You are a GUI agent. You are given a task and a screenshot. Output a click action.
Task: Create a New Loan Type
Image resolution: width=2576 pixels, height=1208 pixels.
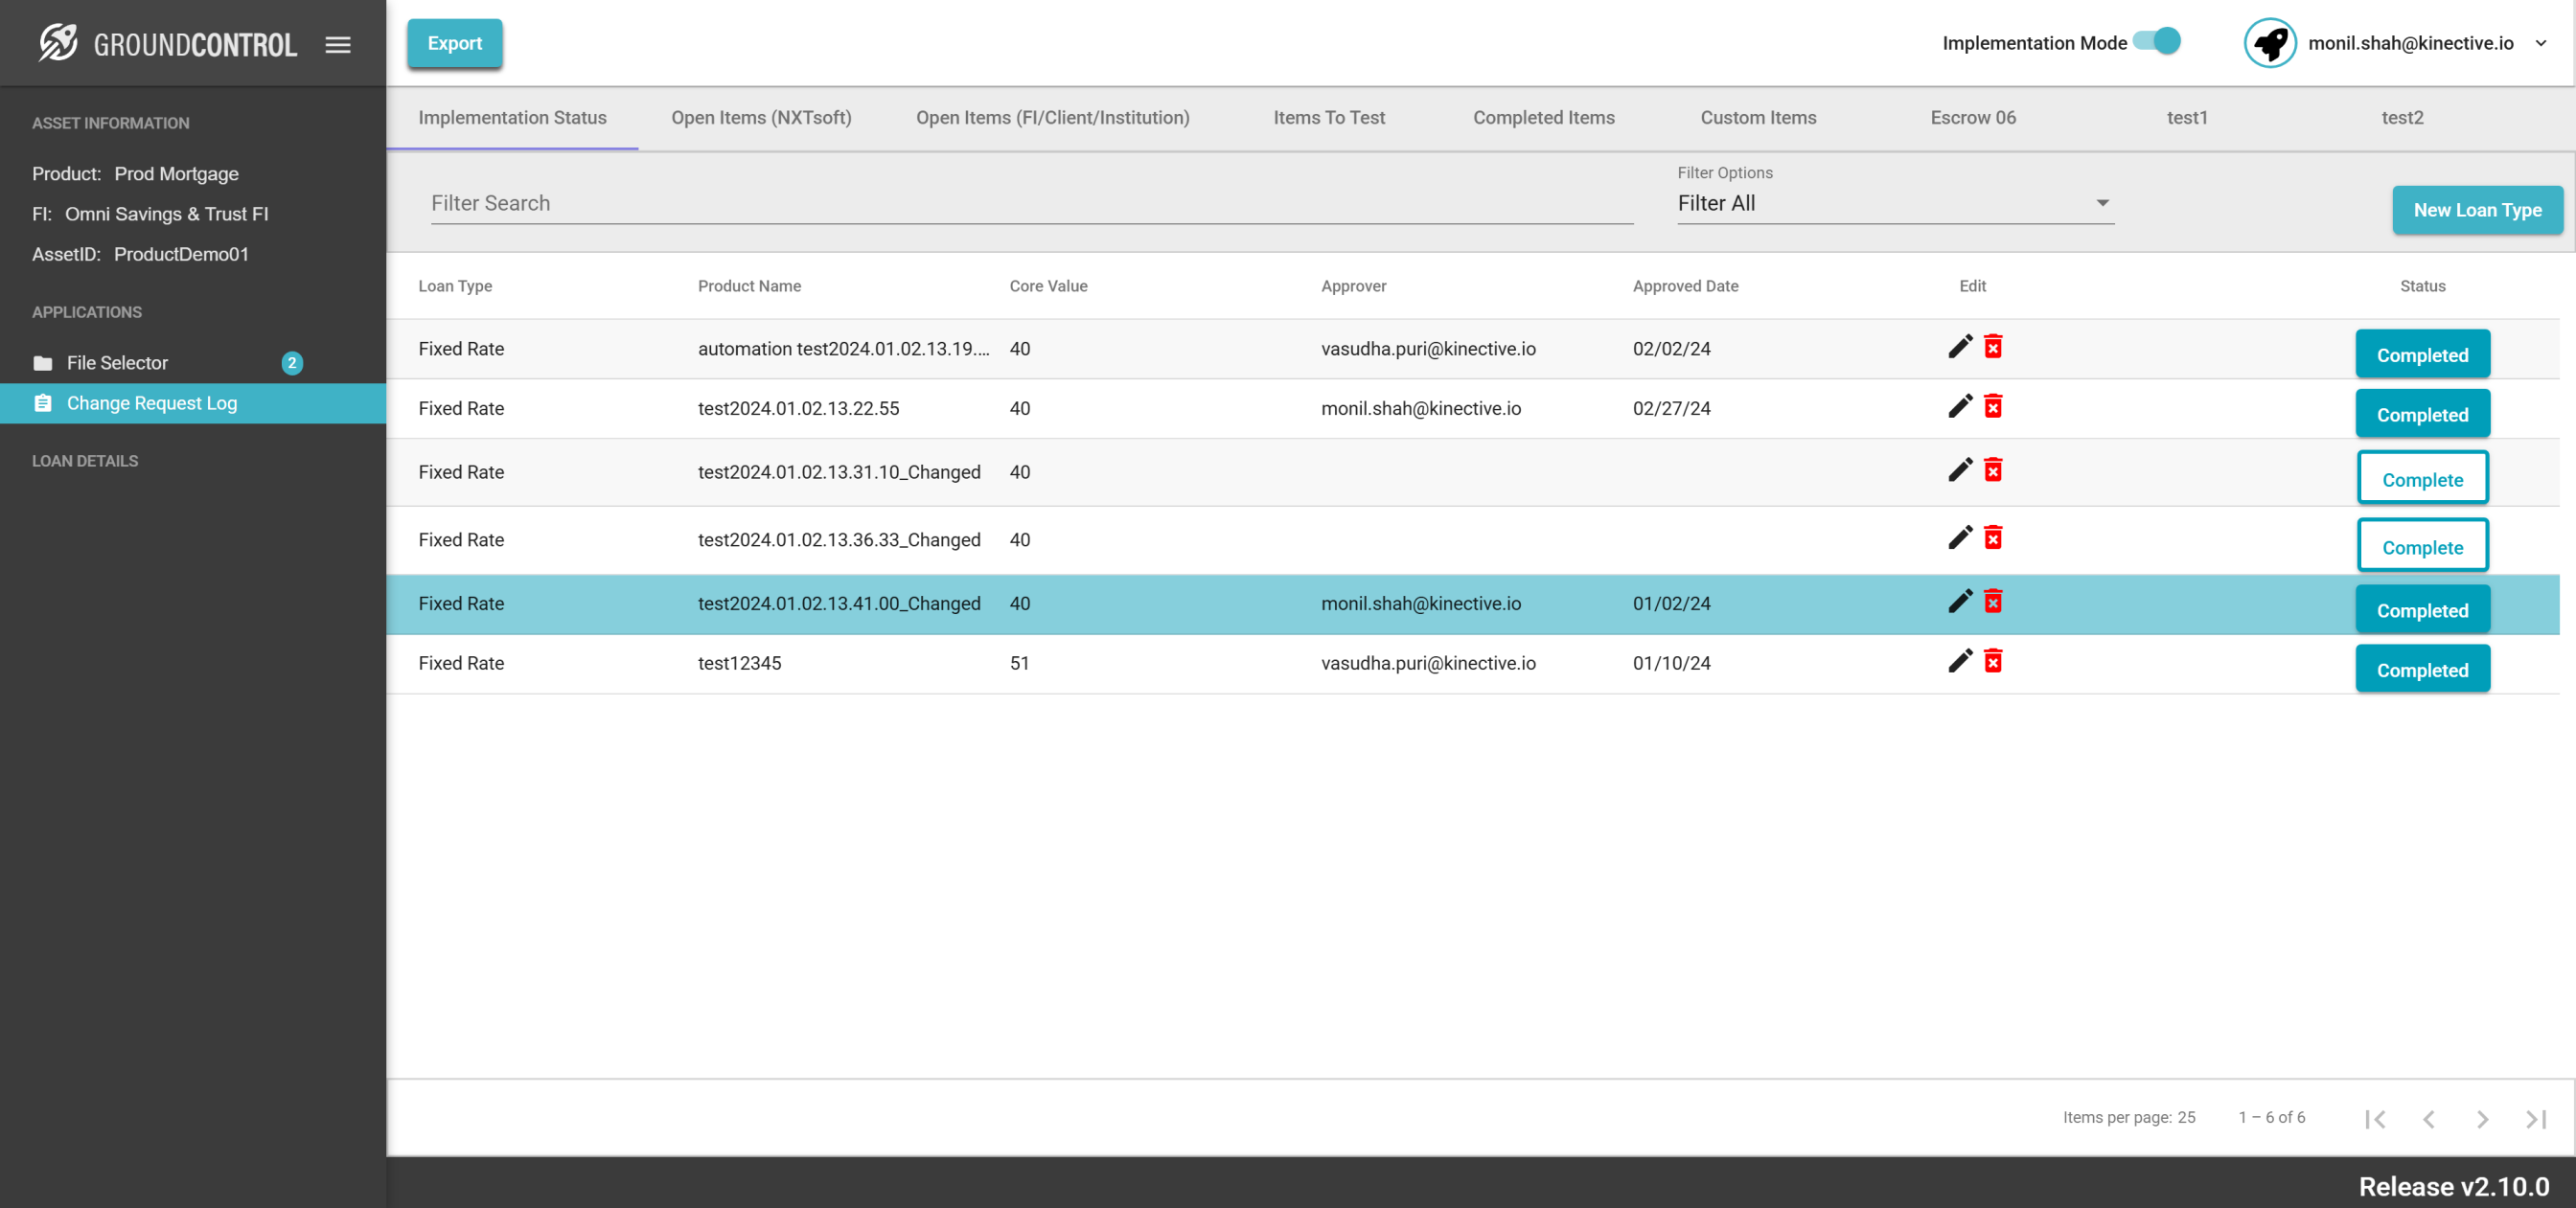click(2476, 210)
